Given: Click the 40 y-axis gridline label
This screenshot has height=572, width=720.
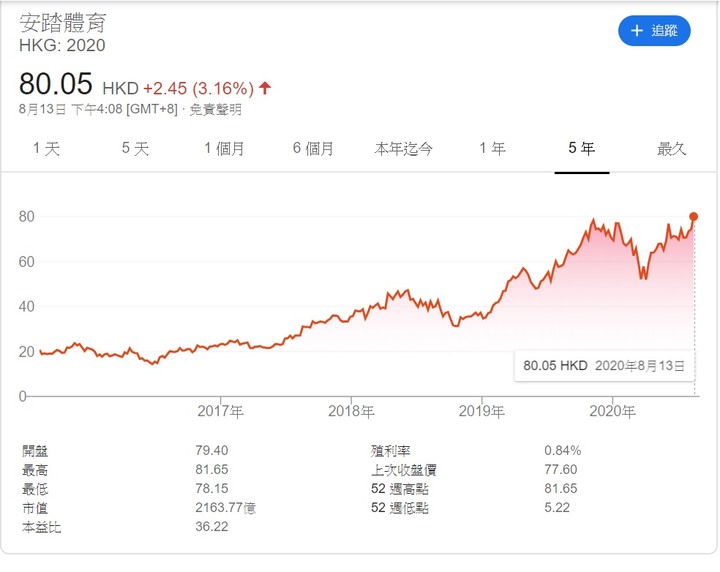Looking at the screenshot, I should pyautogui.click(x=27, y=307).
